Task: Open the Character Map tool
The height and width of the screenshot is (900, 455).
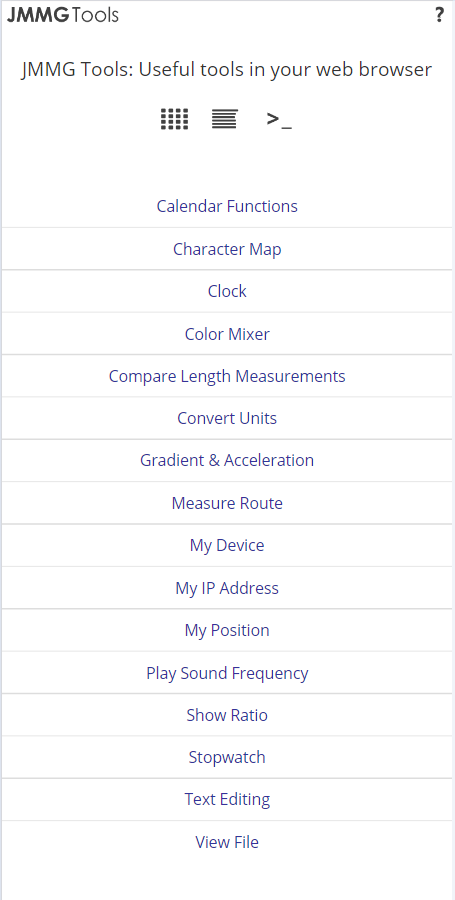Action: (x=227, y=249)
